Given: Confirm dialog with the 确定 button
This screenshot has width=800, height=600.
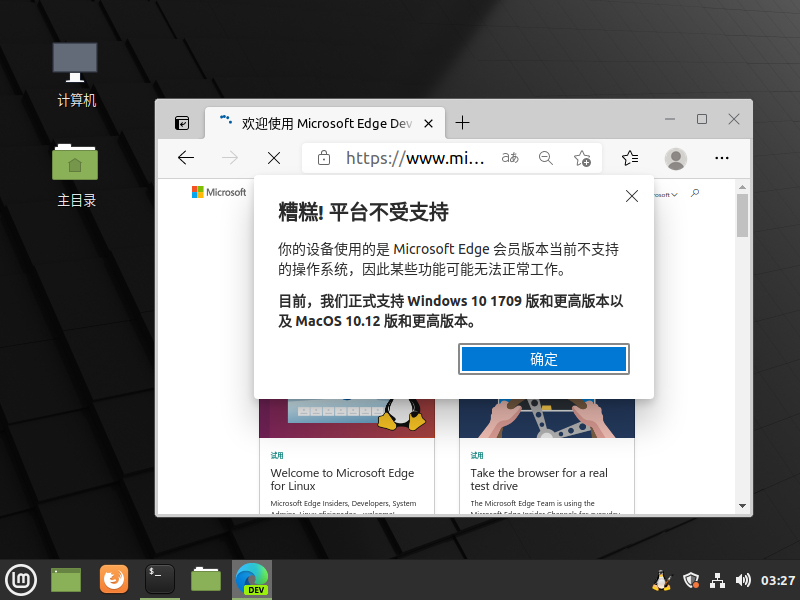Looking at the screenshot, I should click(x=544, y=359).
